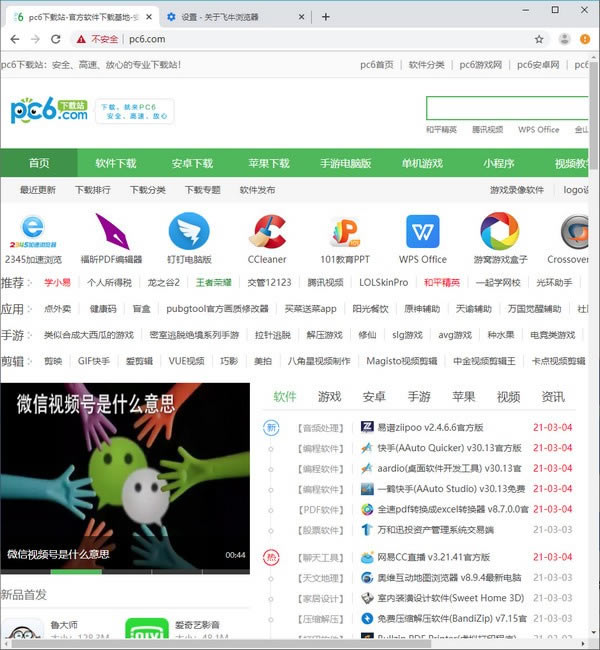
Task: Click the 奥维互动地图浏览器 icon
Action: click(x=367, y=577)
